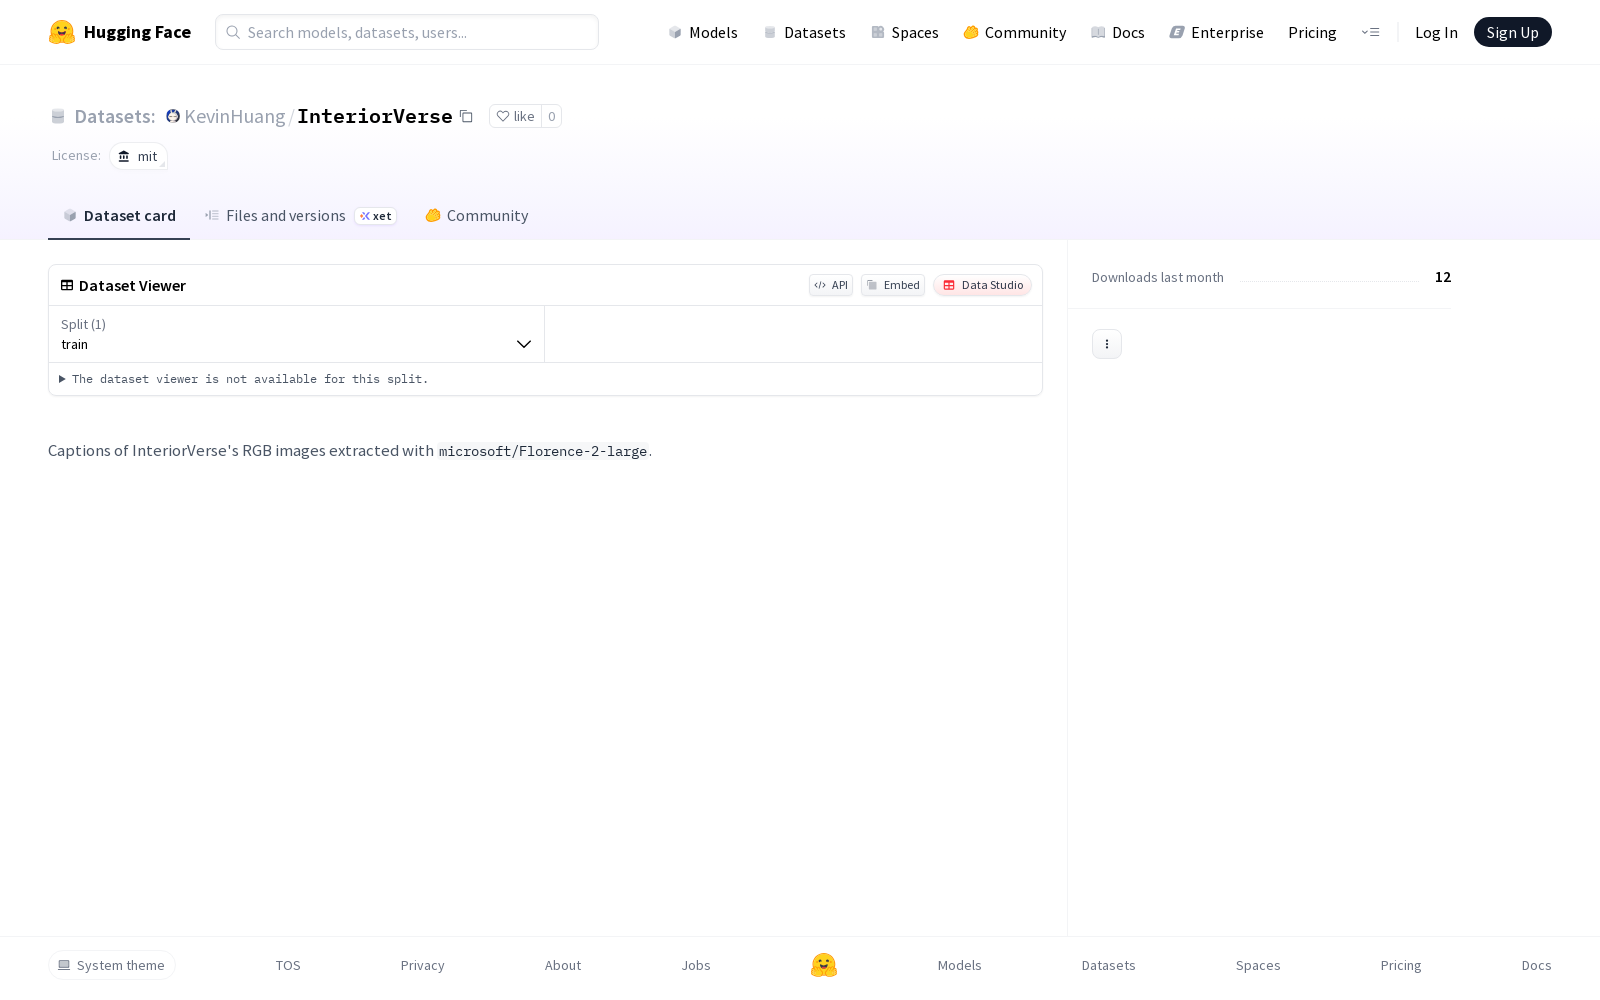The width and height of the screenshot is (1600, 1000).
Task: Expand the viewer not available message
Action: coord(244,379)
